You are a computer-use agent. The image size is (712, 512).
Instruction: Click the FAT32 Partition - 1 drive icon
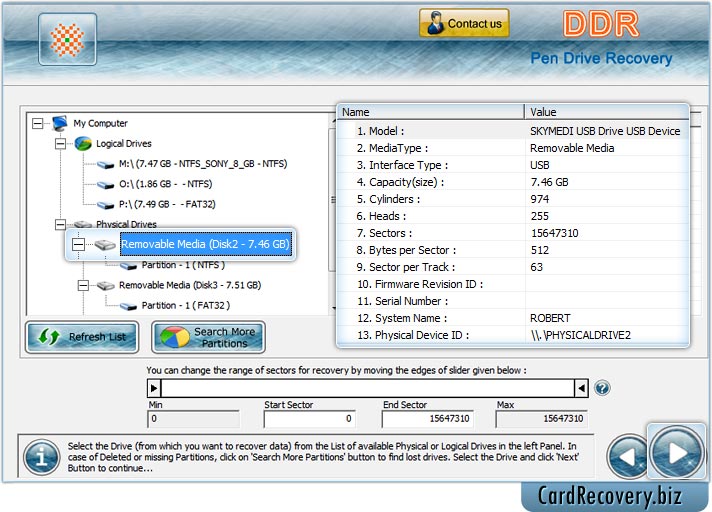click(x=129, y=306)
